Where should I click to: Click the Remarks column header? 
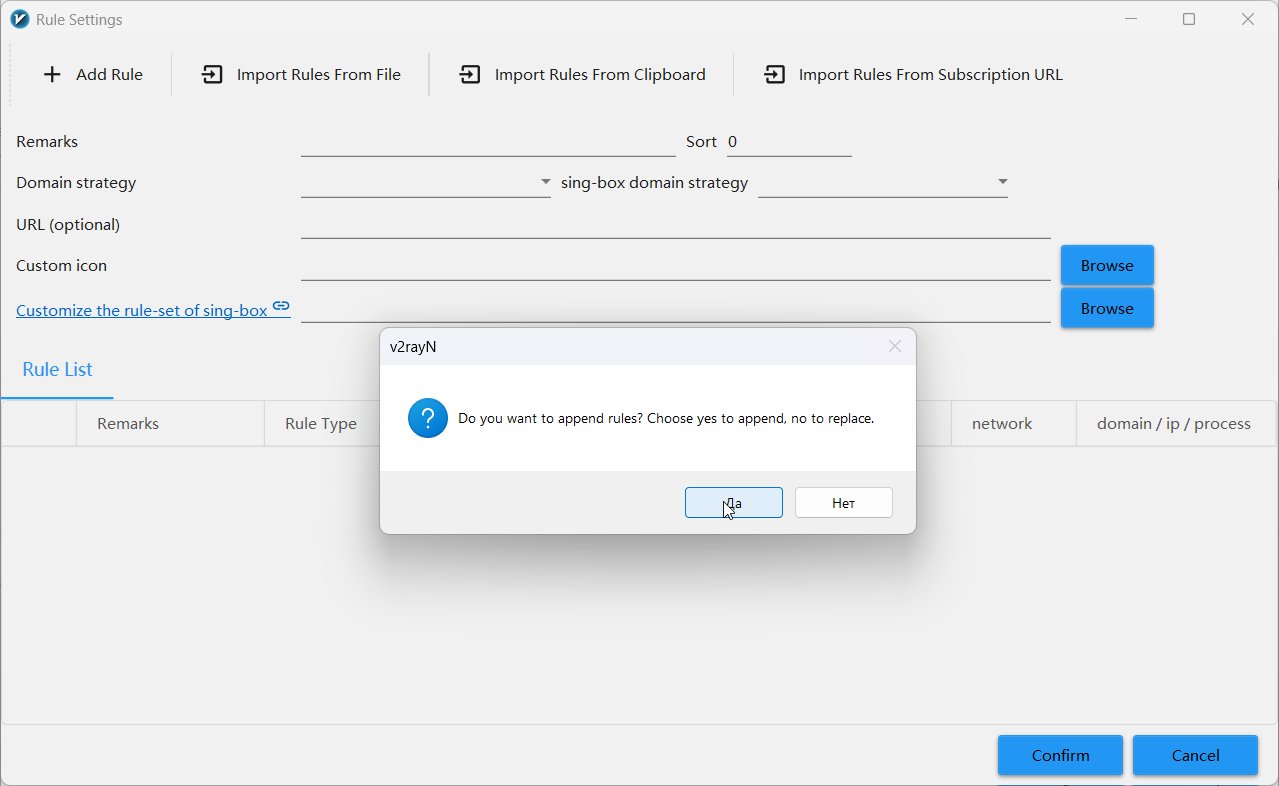tap(170, 424)
